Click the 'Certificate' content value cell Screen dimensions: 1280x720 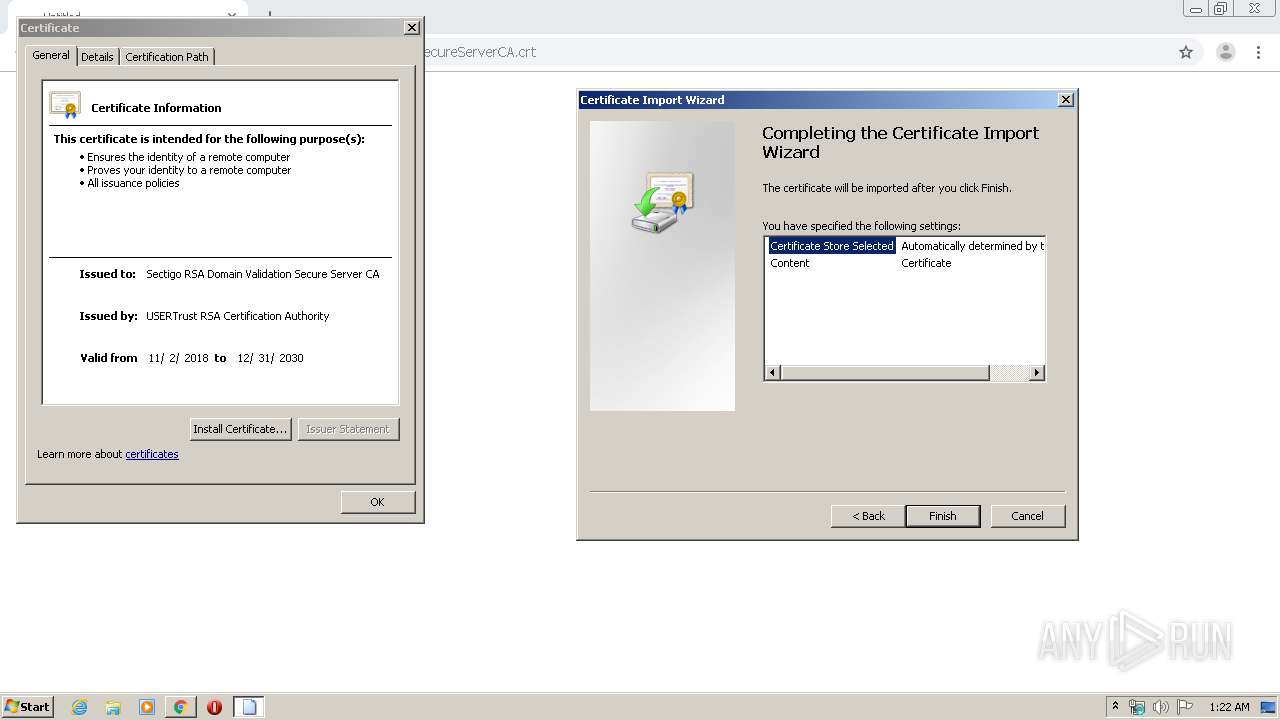pyautogui.click(x=926, y=263)
